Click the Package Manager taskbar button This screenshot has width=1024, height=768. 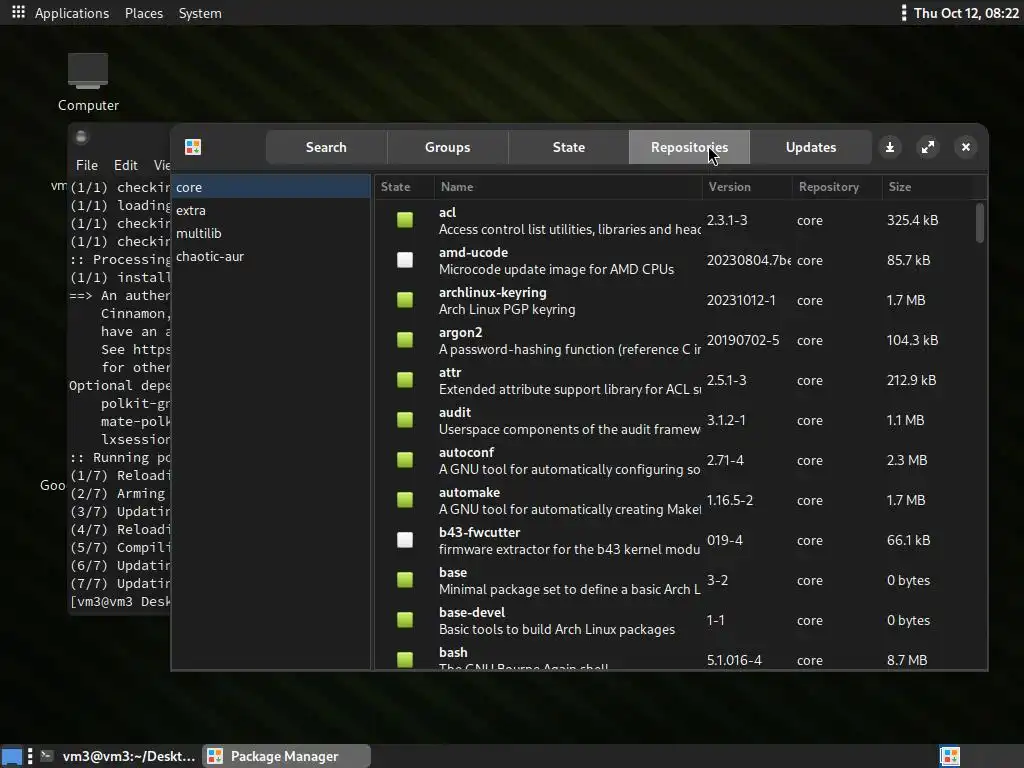286,756
